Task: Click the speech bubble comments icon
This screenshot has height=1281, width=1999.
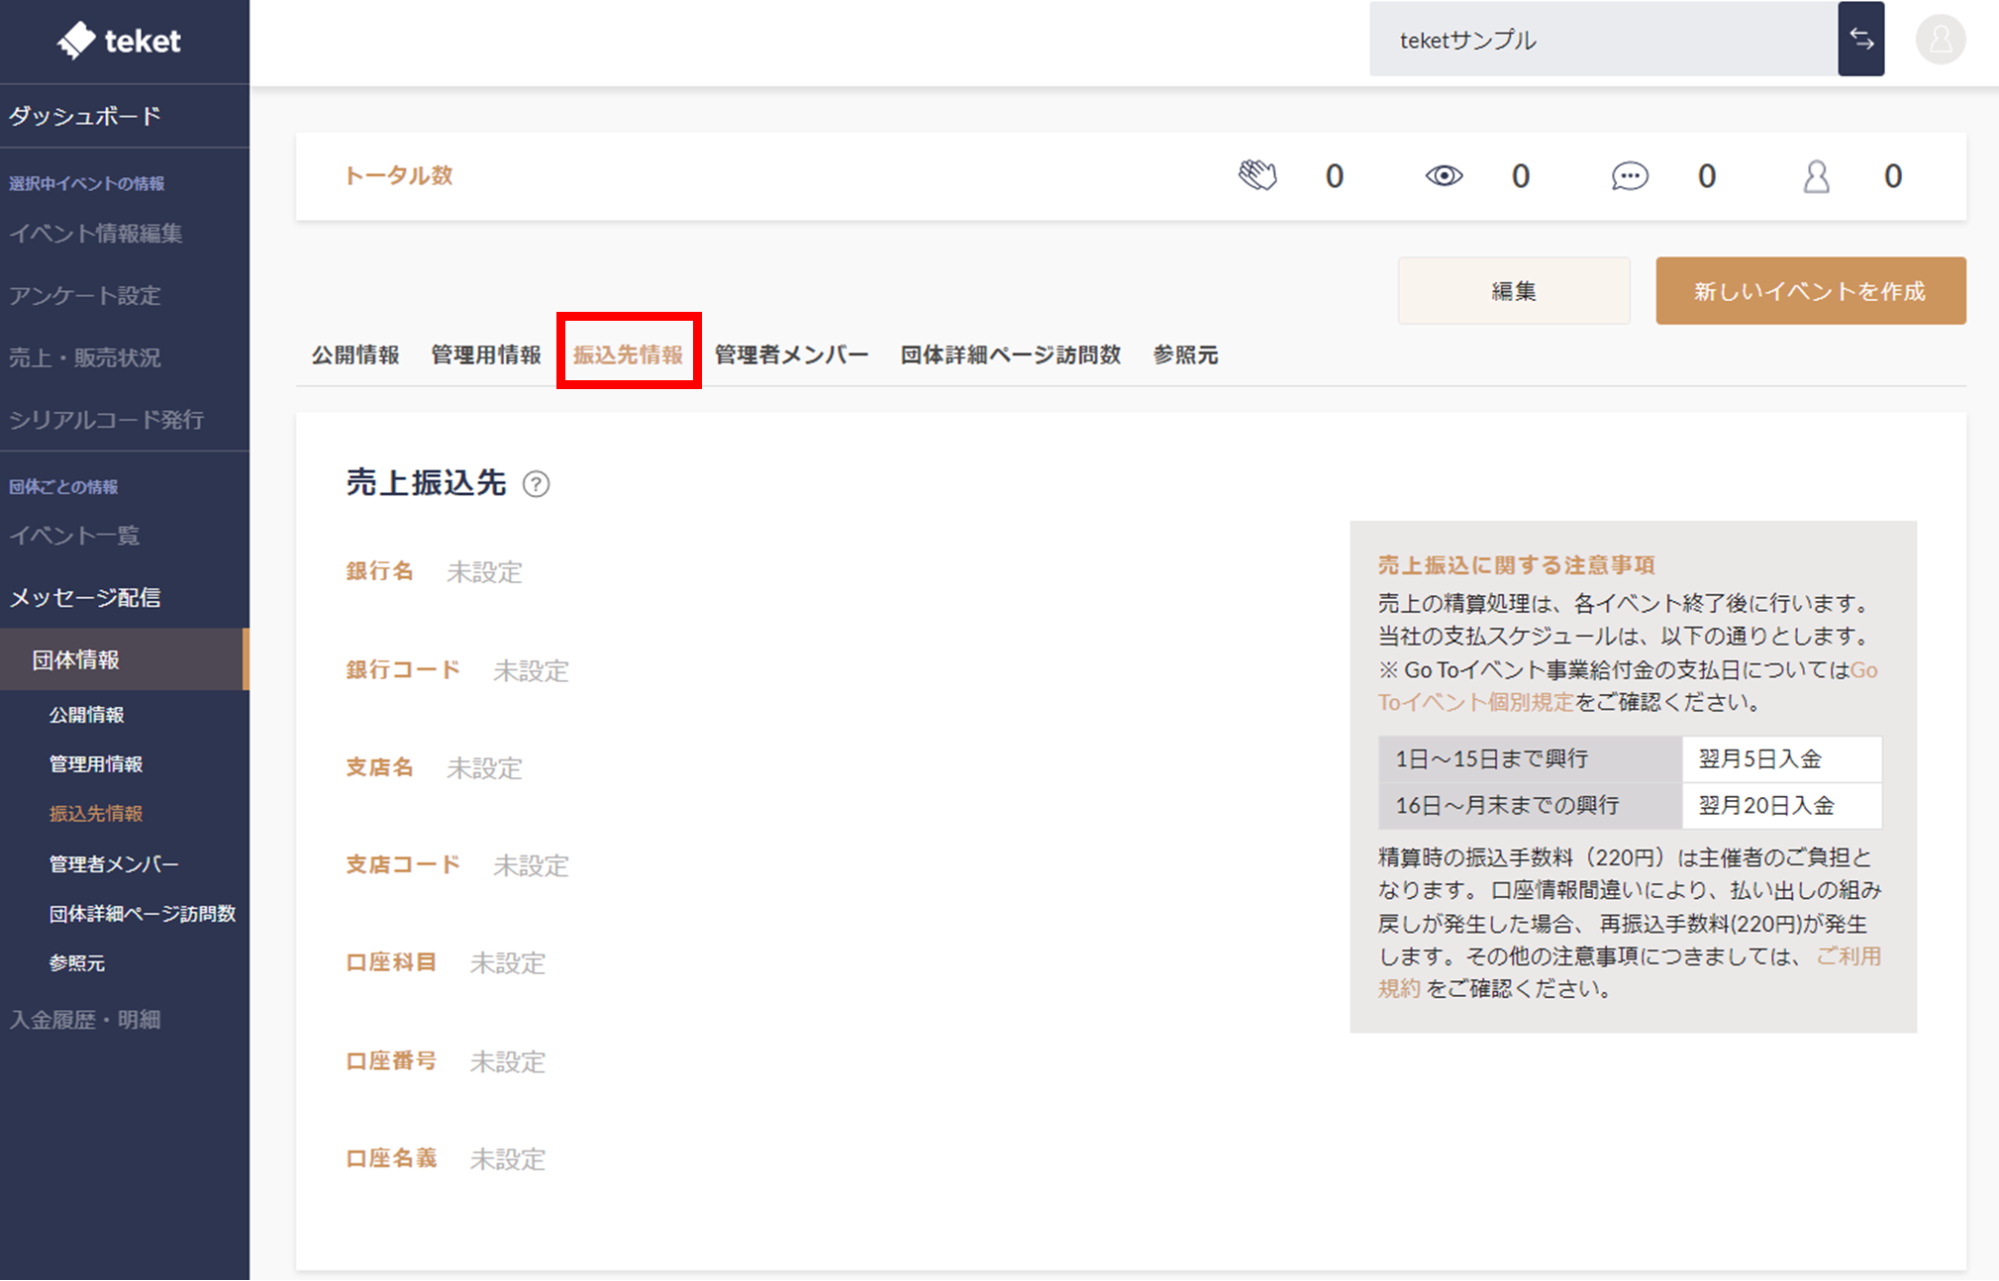Action: [x=1629, y=177]
